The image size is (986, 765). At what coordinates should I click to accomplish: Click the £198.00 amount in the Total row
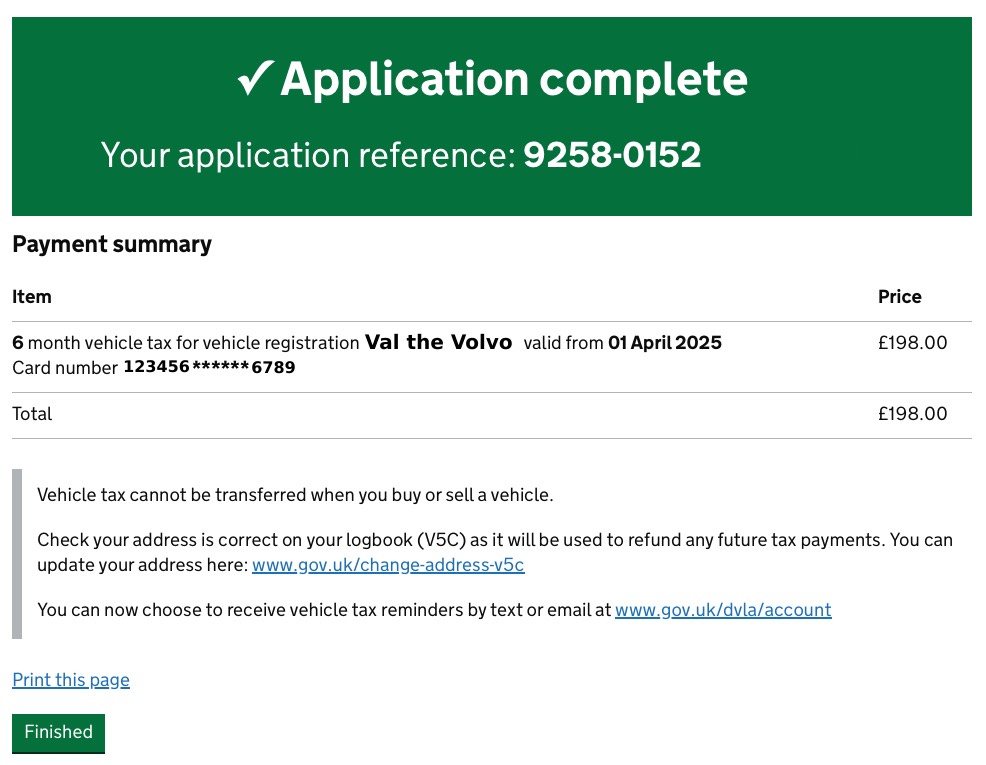912,414
